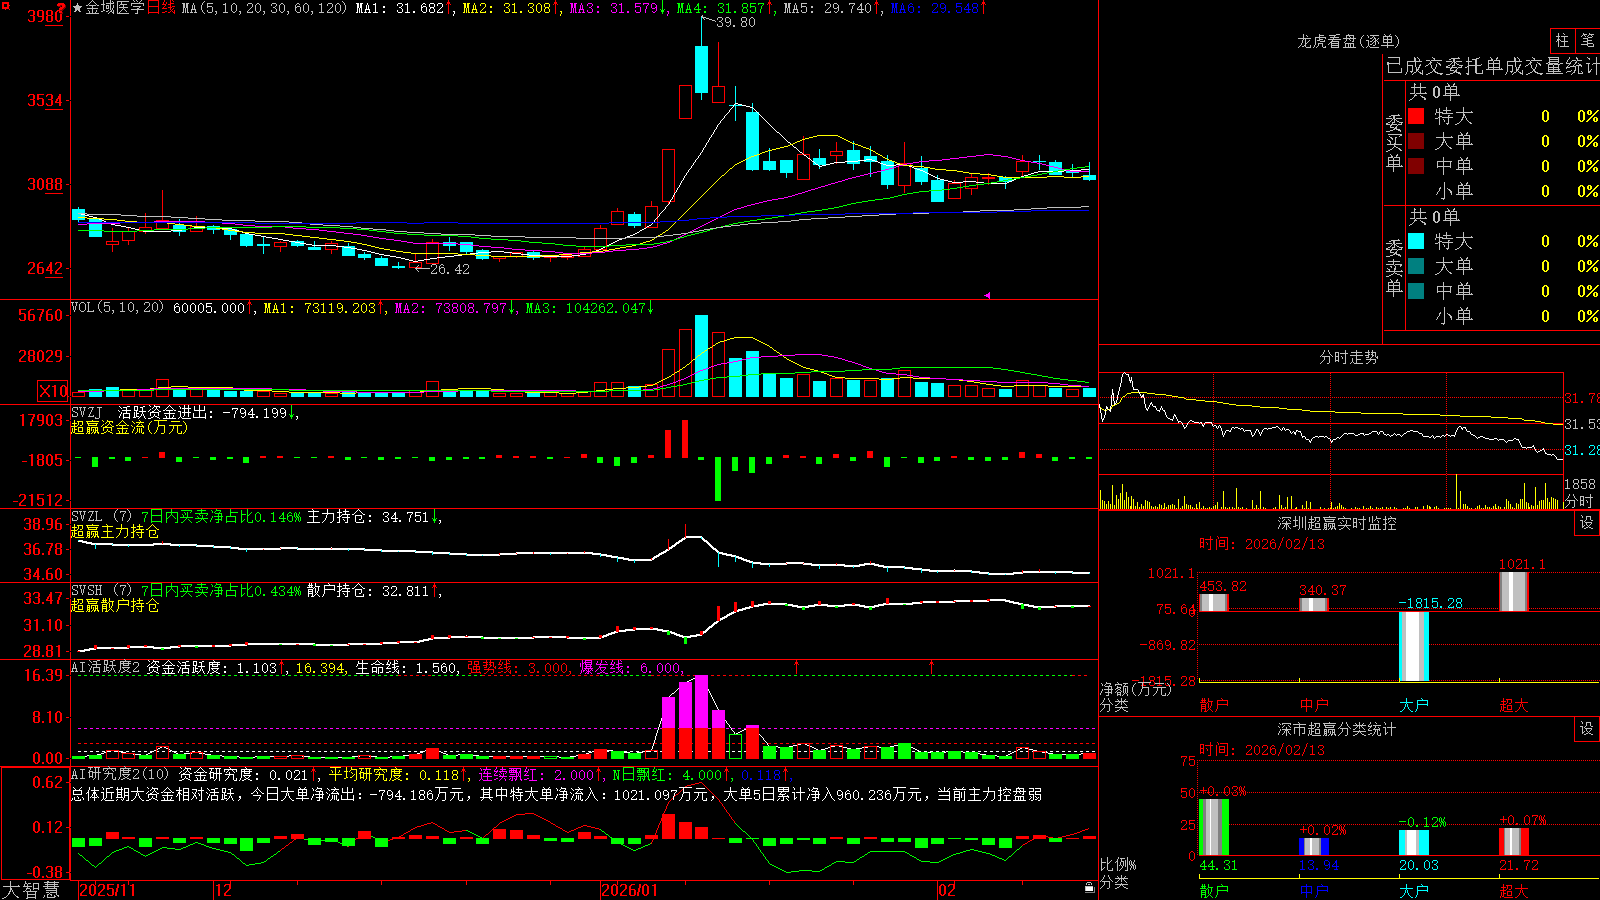
Task: Click the 2025/11 date marker on the time axis
Action: (107, 890)
